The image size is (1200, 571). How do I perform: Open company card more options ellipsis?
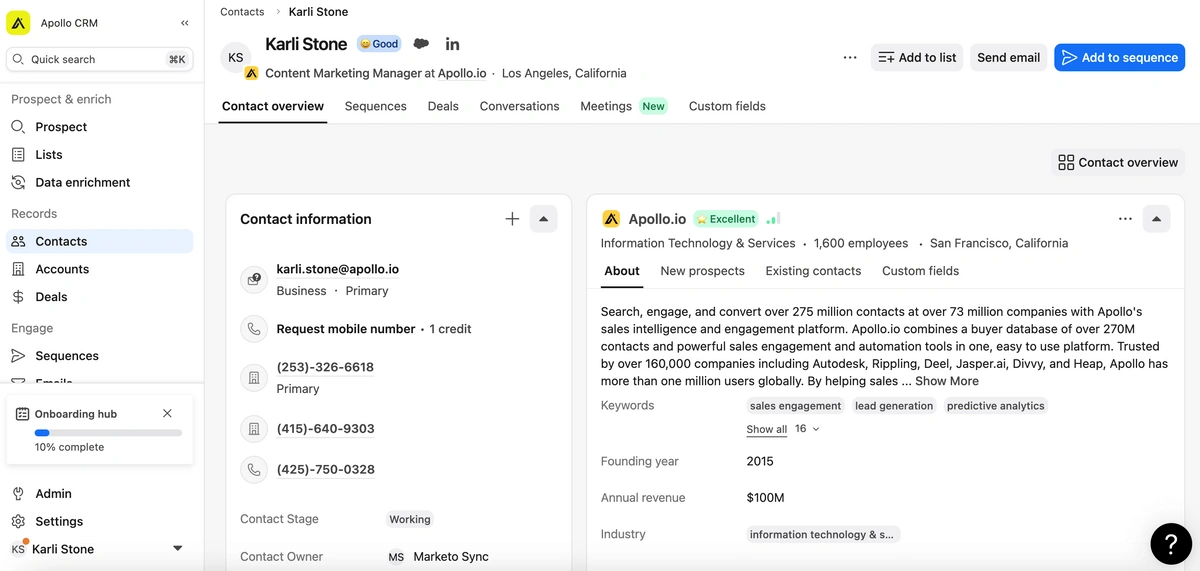click(1125, 219)
